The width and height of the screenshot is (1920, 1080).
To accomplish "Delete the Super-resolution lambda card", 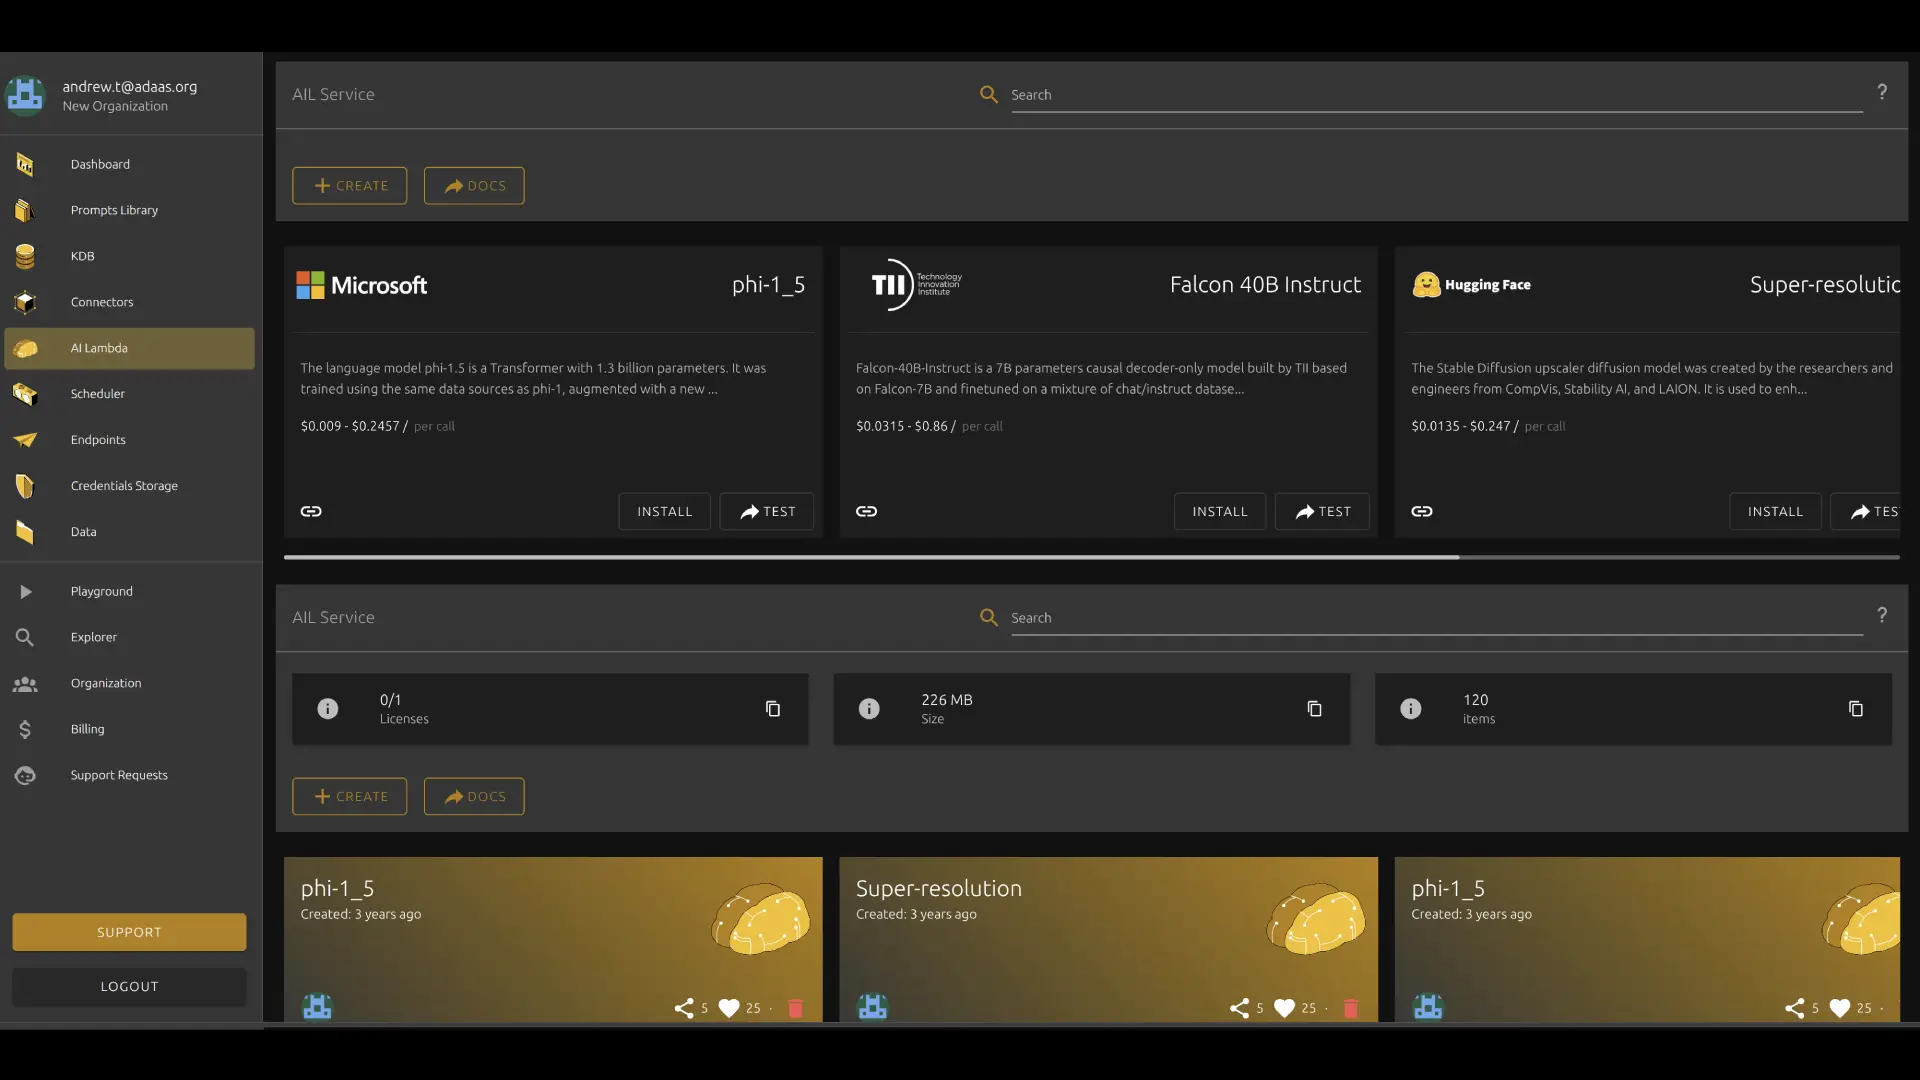I will point(1351,1008).
